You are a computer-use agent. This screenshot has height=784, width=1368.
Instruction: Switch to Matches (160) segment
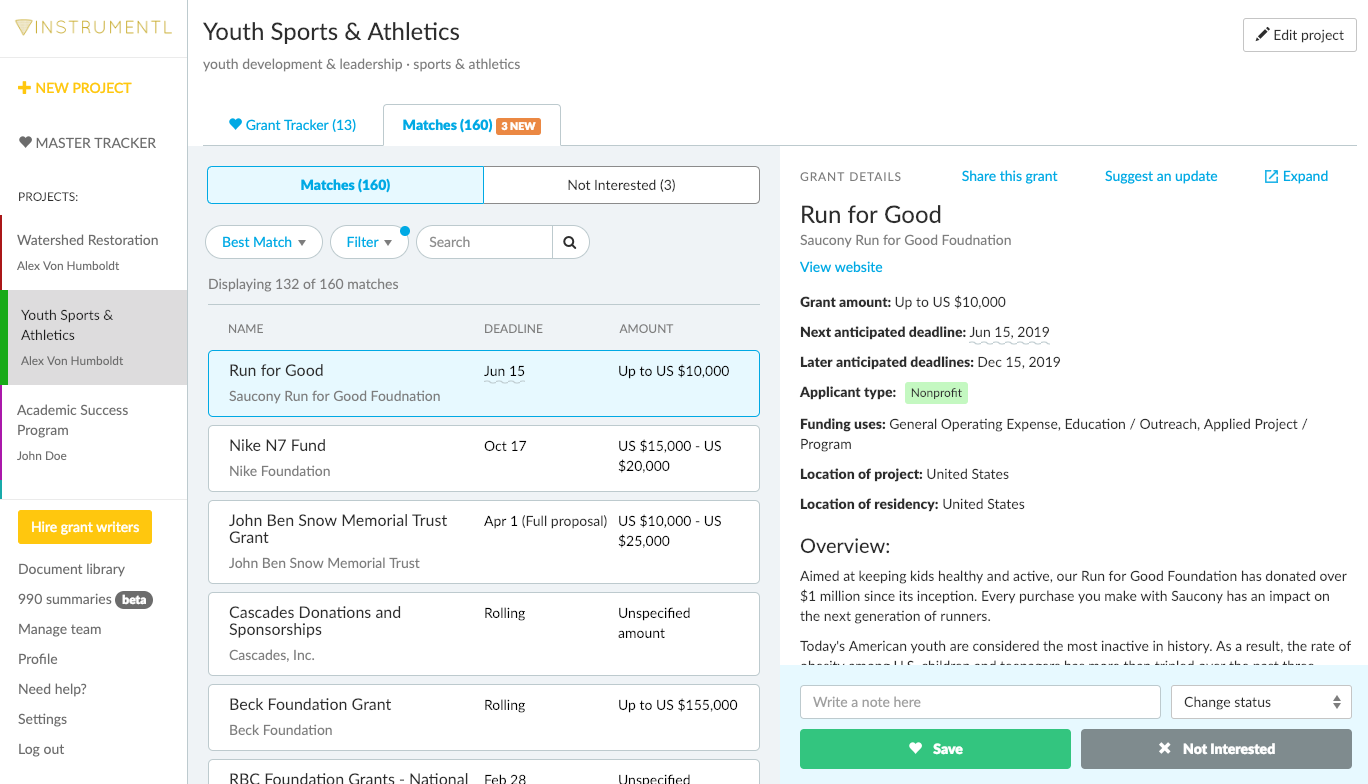[345, 185]
